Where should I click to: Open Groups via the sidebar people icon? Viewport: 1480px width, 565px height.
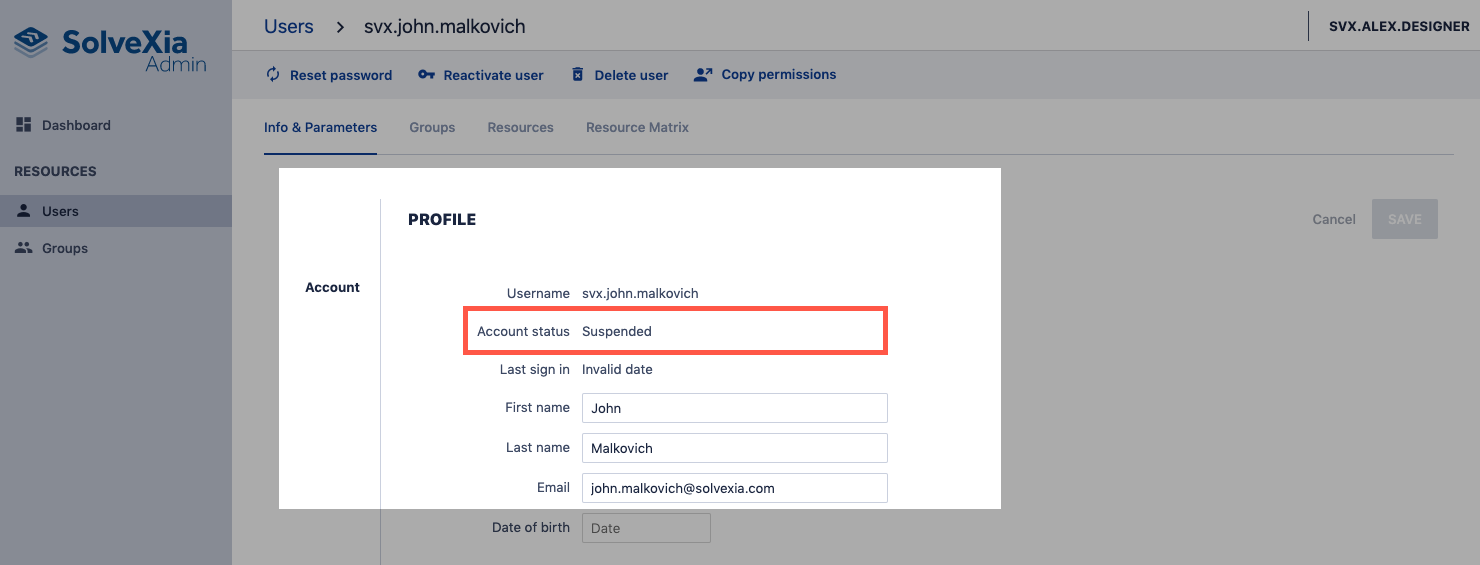point(24,248)
